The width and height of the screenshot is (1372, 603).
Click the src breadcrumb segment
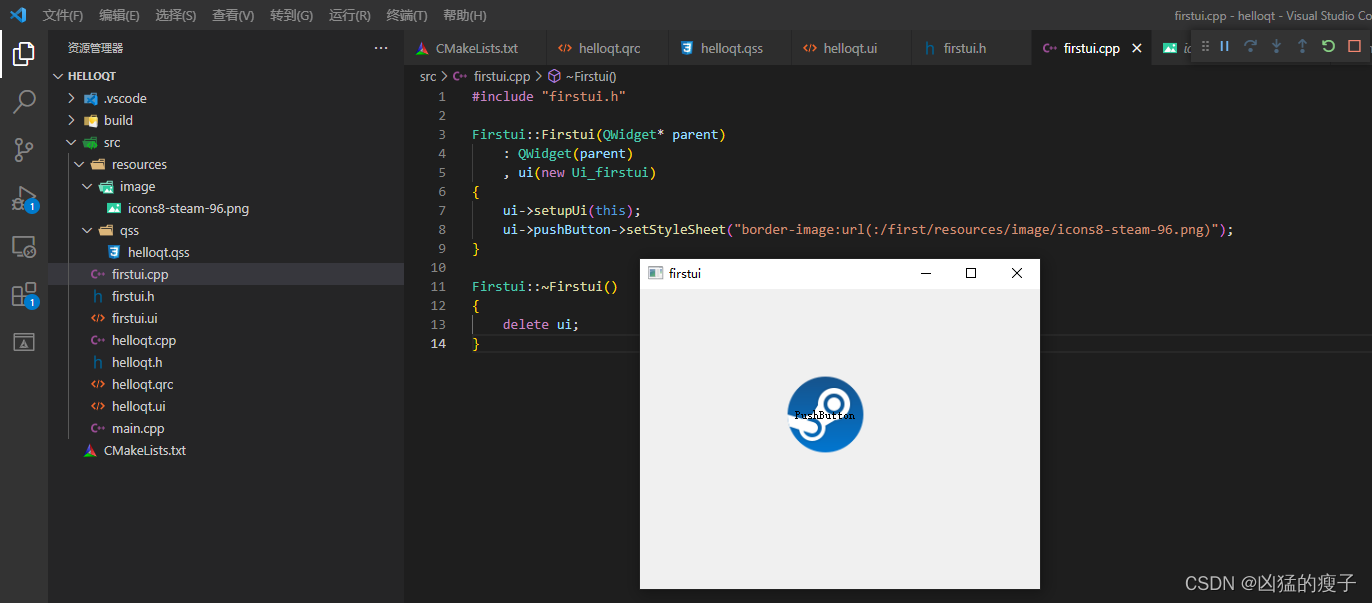[428, 76]
